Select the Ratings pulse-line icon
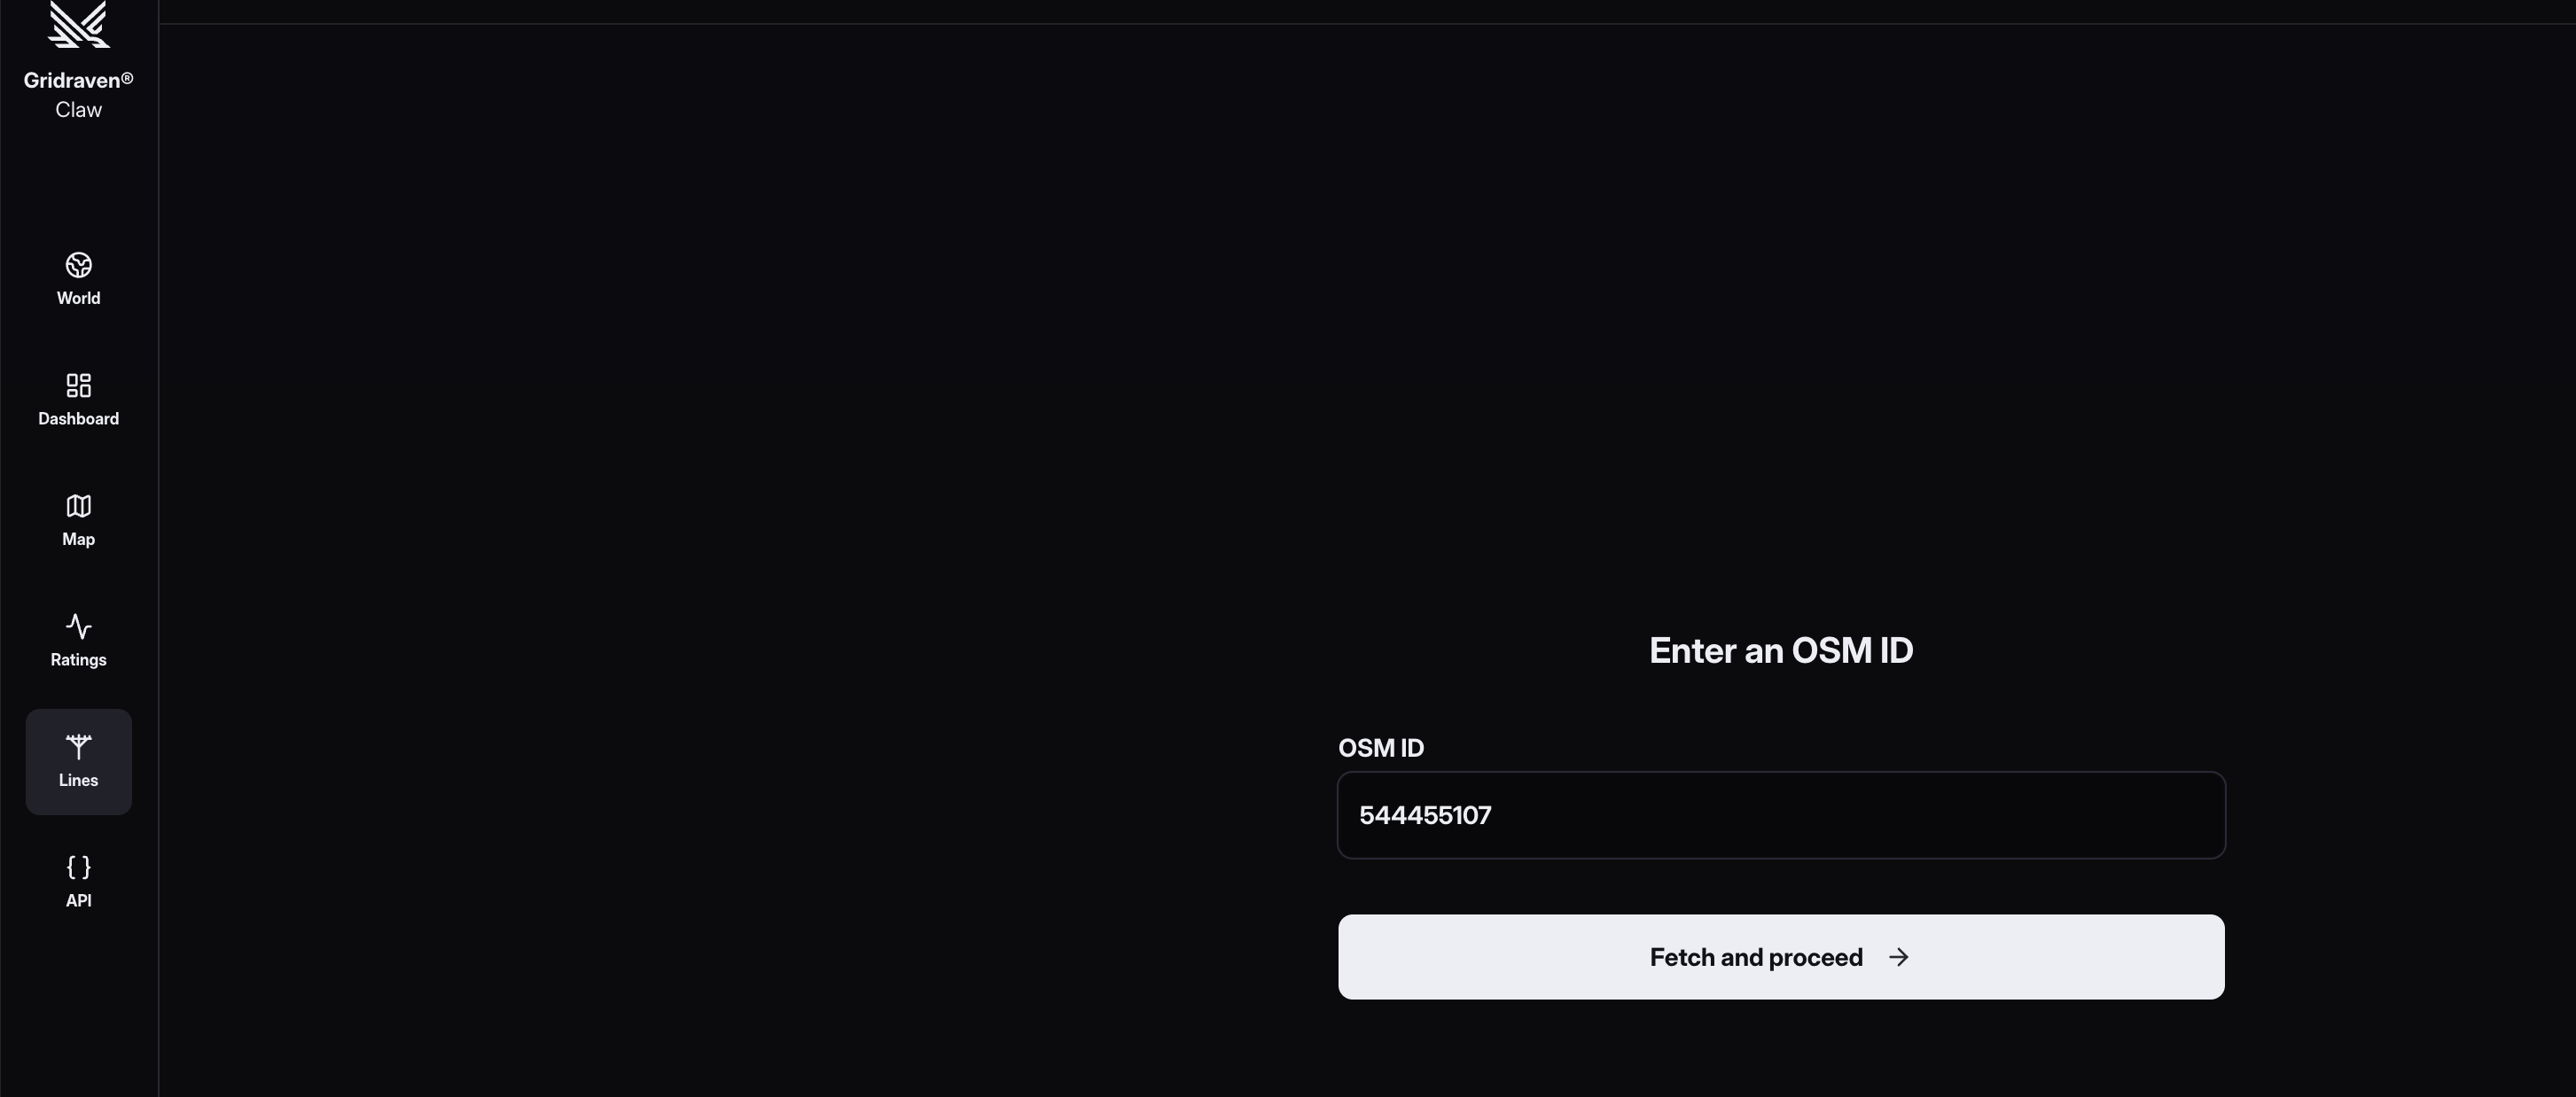 [x=79, y=626]
